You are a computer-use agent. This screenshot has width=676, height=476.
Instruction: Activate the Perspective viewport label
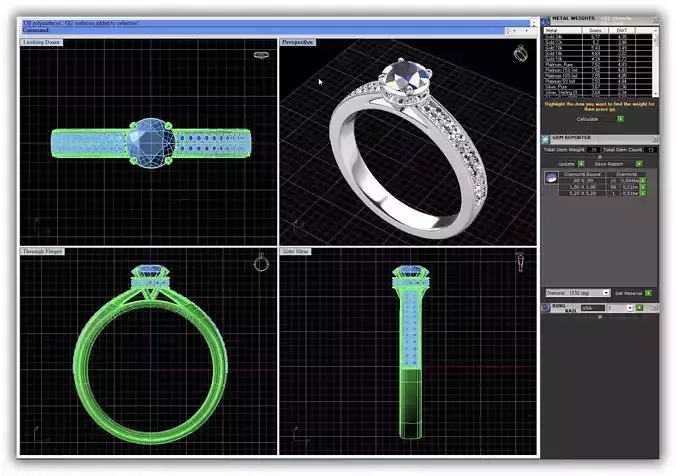[297, 42]
